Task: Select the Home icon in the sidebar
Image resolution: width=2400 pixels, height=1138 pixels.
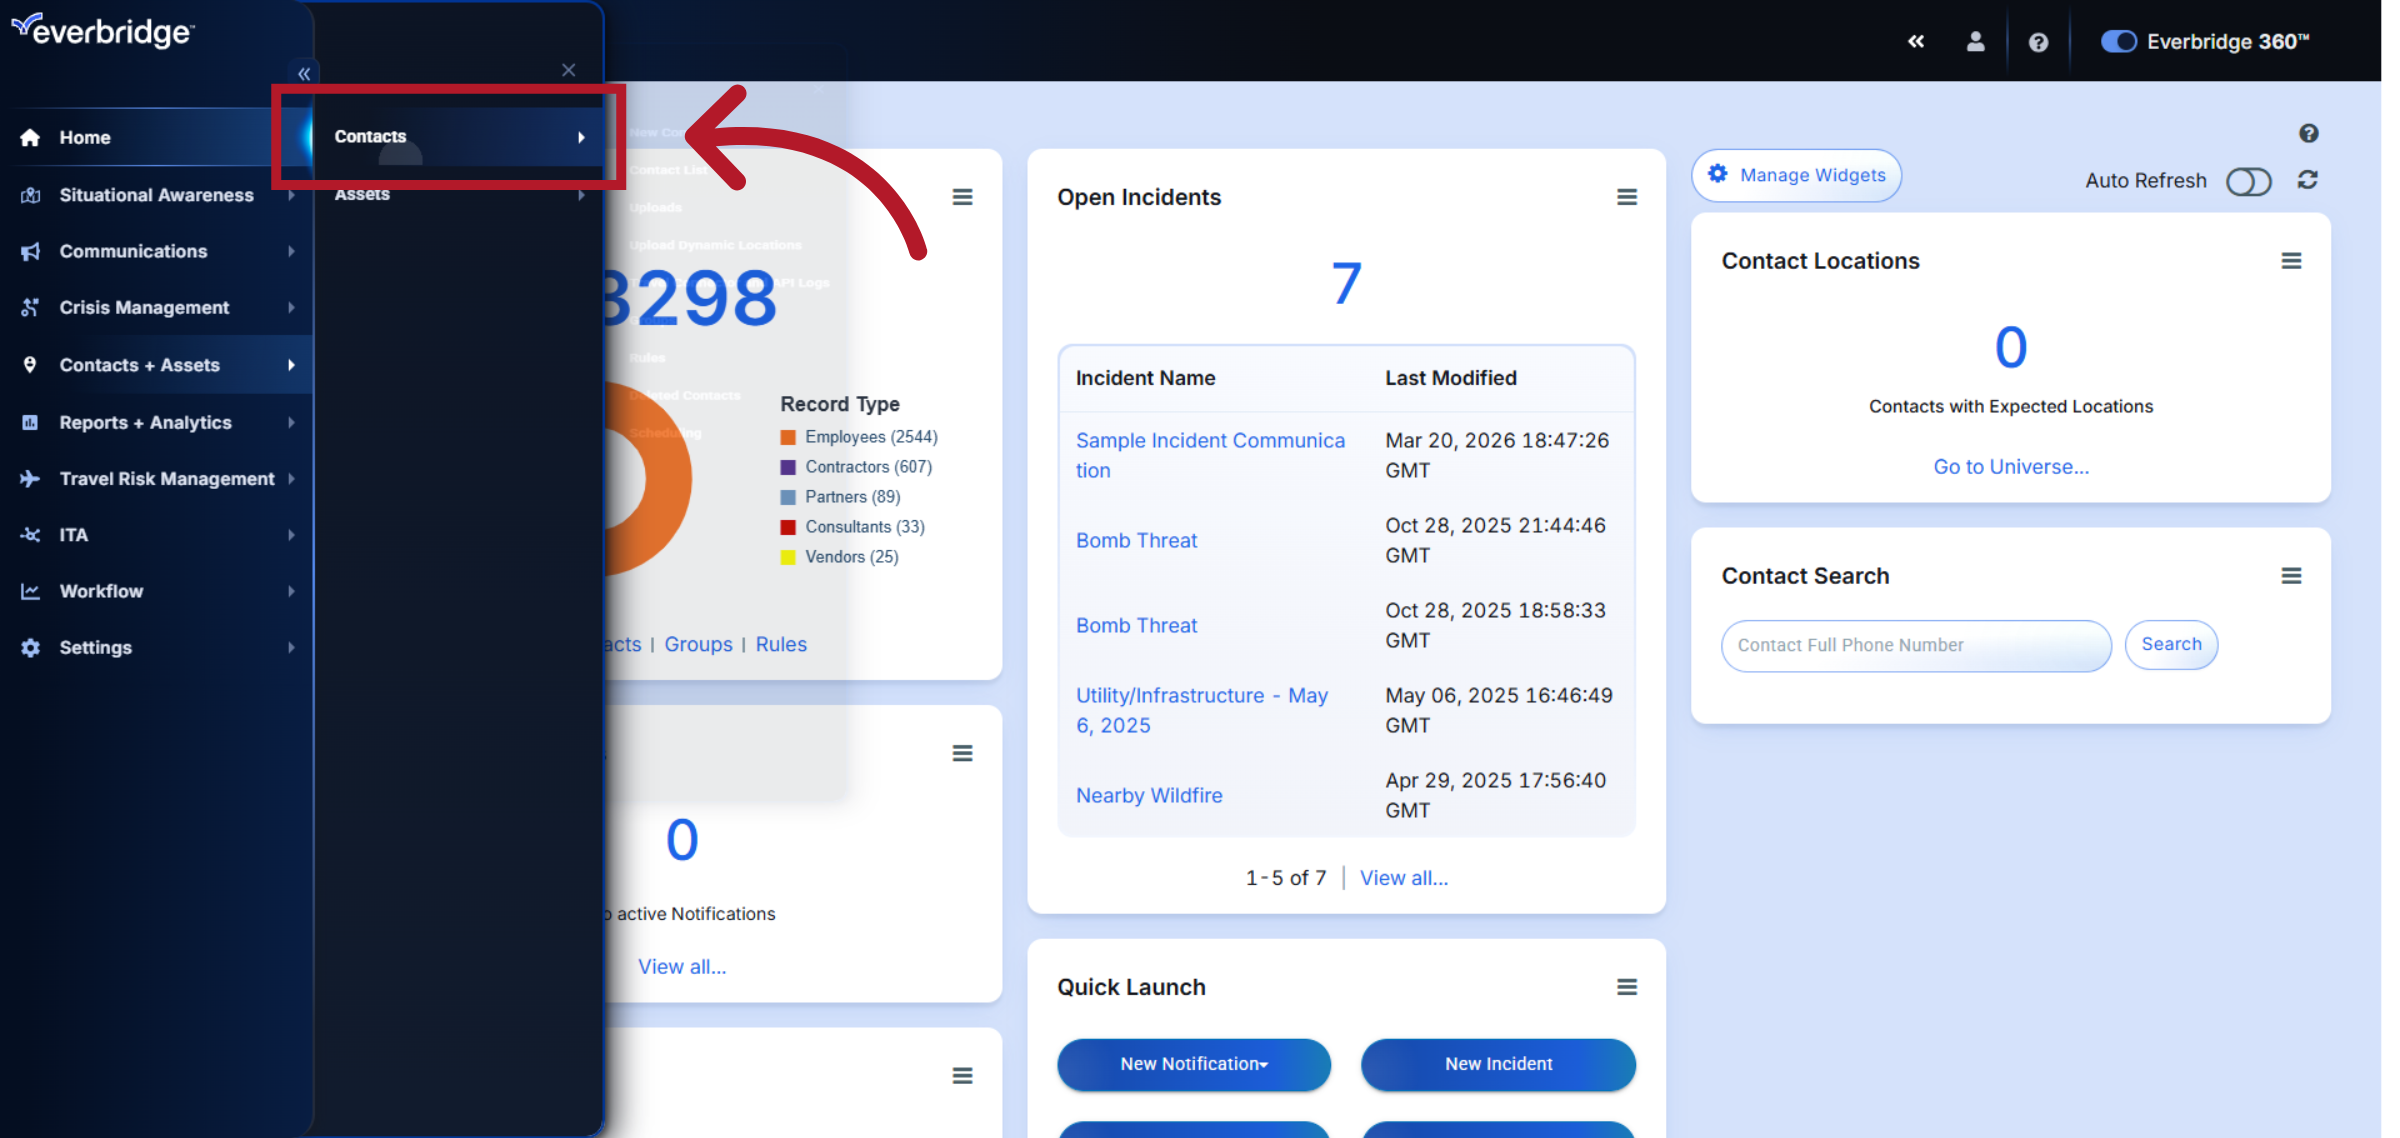Action: [x=30, y=137]
